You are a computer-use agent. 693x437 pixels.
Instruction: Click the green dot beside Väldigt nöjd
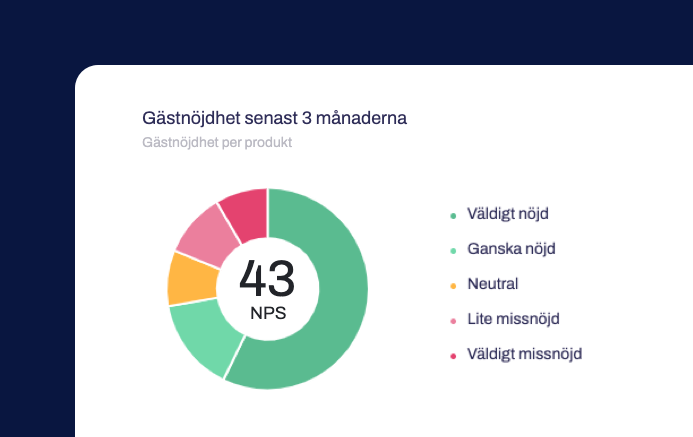point(453,216)
